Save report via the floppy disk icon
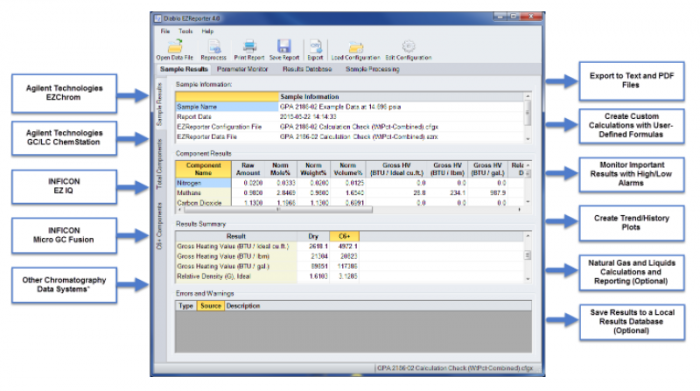700x391 pixels. click(x=284, y=46)
